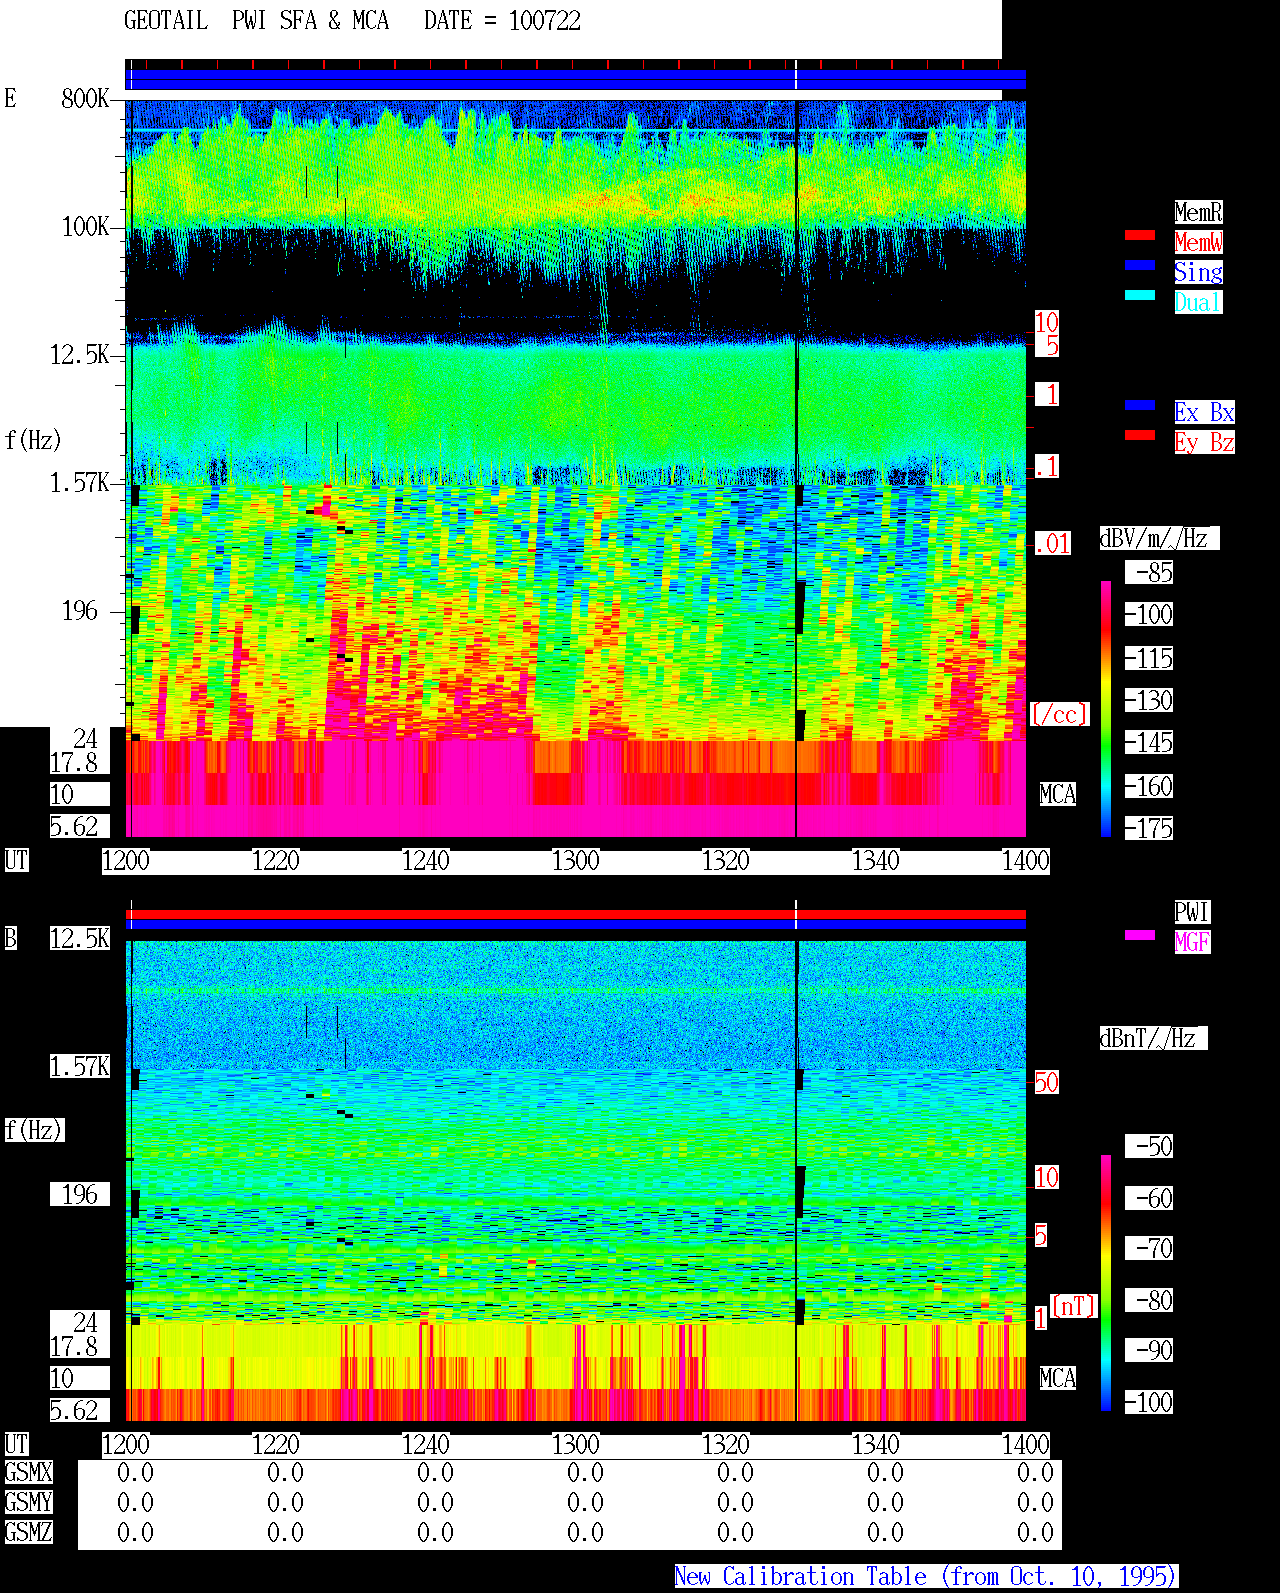
Task: Click the '-70' color scale value
Action: click(1149, 1248)
